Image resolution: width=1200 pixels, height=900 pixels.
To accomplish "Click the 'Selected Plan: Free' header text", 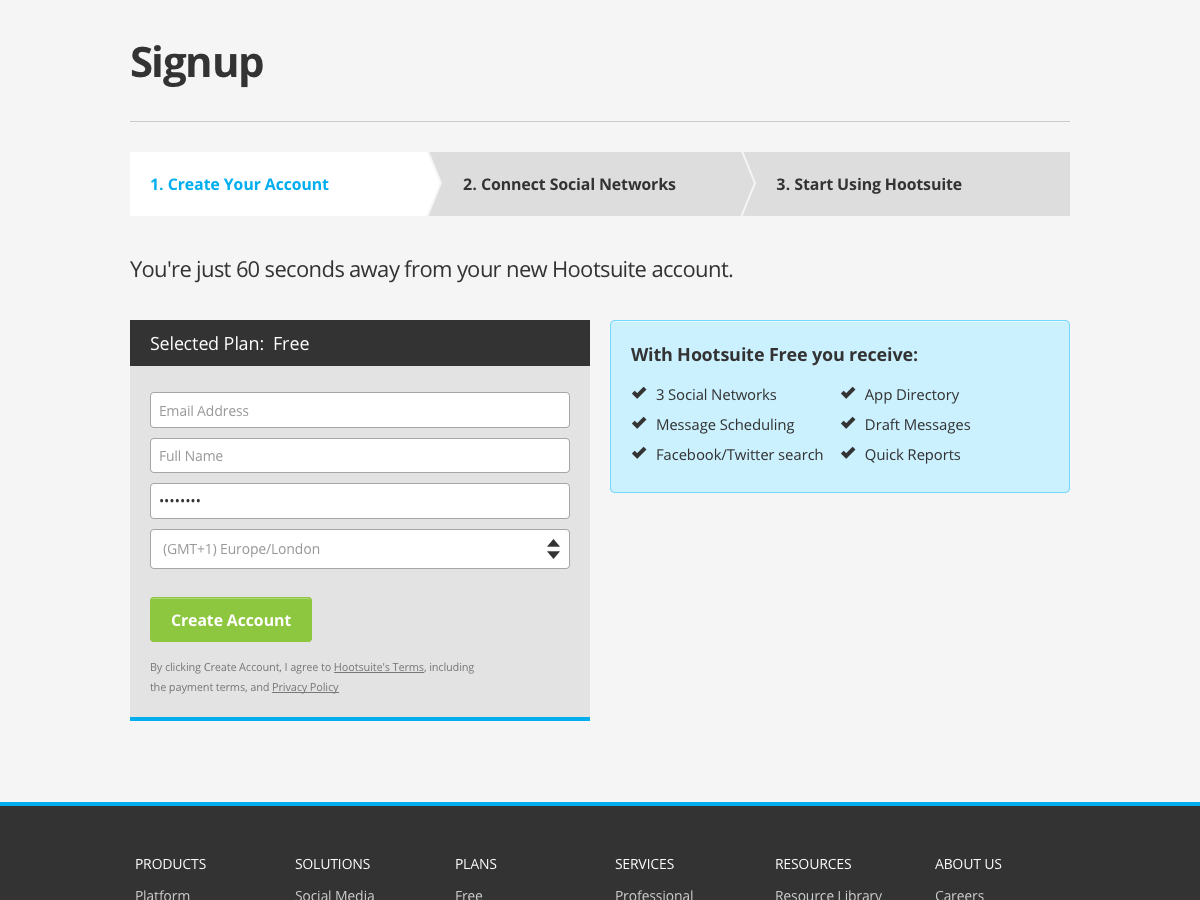I will click(230, 344).
